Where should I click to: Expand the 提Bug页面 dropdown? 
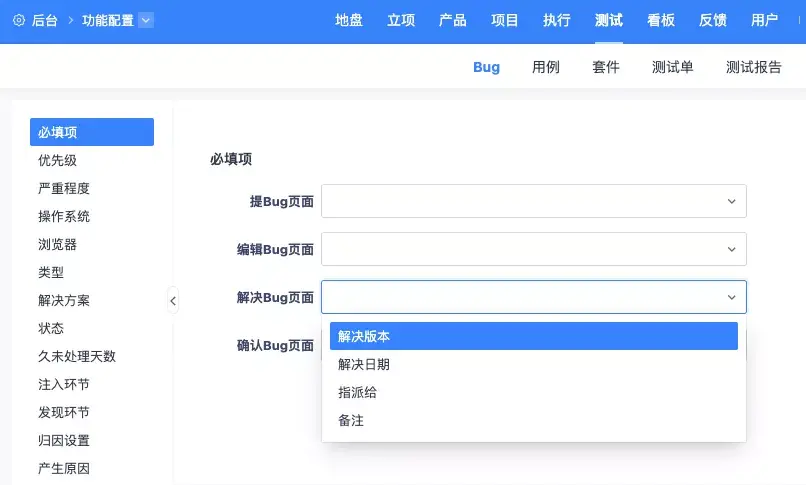tap(534, 201)
